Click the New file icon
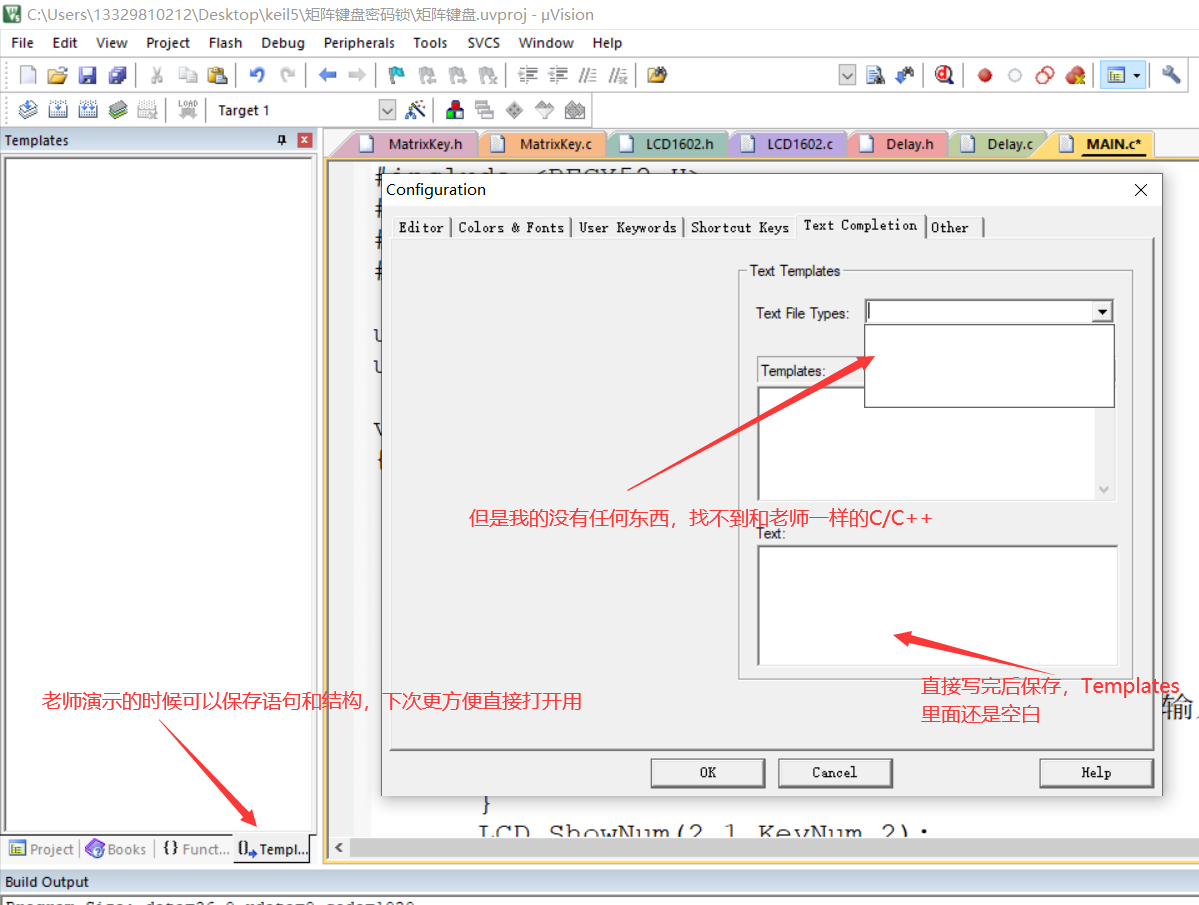The height and width of the screenshot is (905, 1199). (x=28, y=75)
